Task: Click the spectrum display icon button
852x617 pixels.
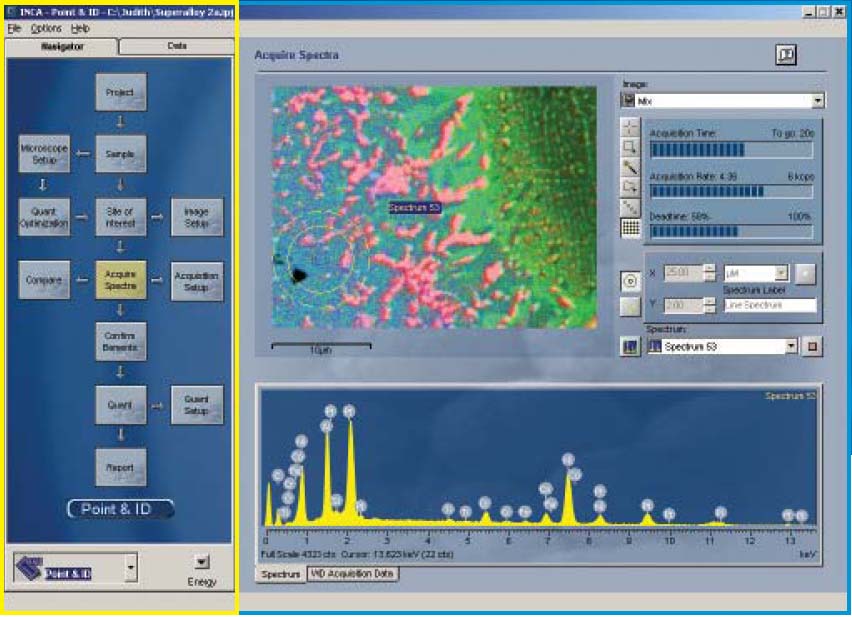Action: (630, 346)
